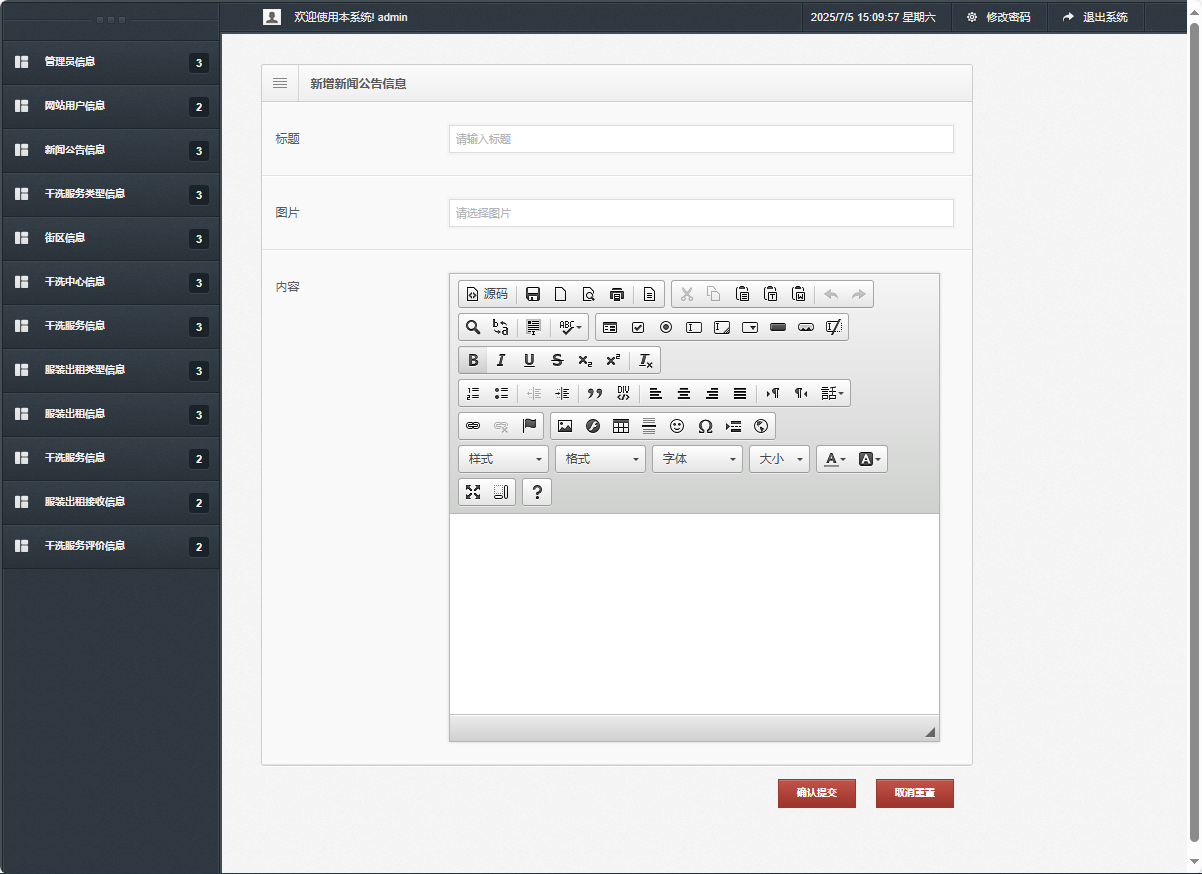This screenshot has width=1202, height=874.
Task: Open the text color picker
Action: (x=834, y=459)
